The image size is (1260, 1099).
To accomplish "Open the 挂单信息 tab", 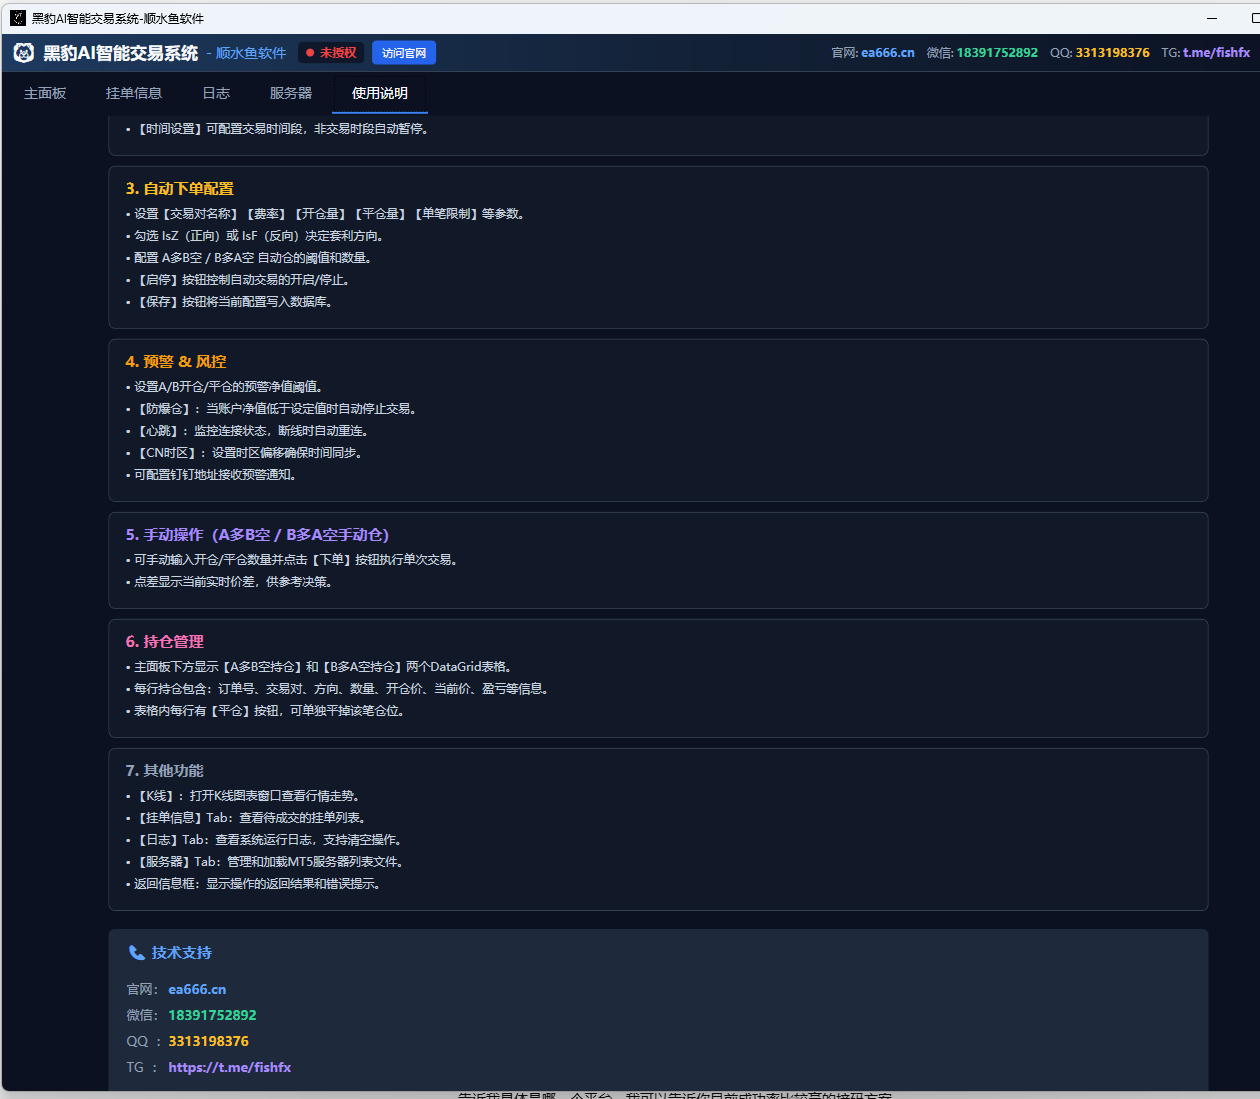I will tap(134, 93).
